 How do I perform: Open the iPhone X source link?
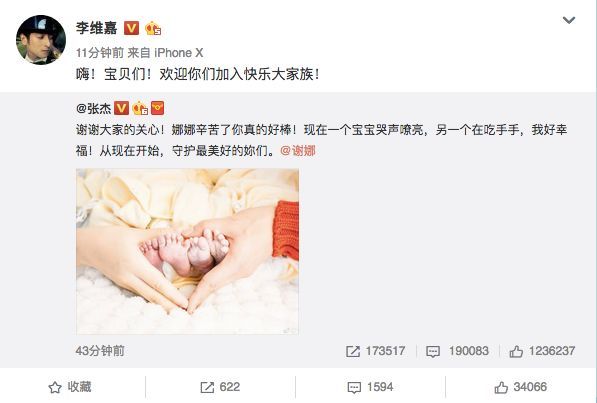(x=179, y=53)
